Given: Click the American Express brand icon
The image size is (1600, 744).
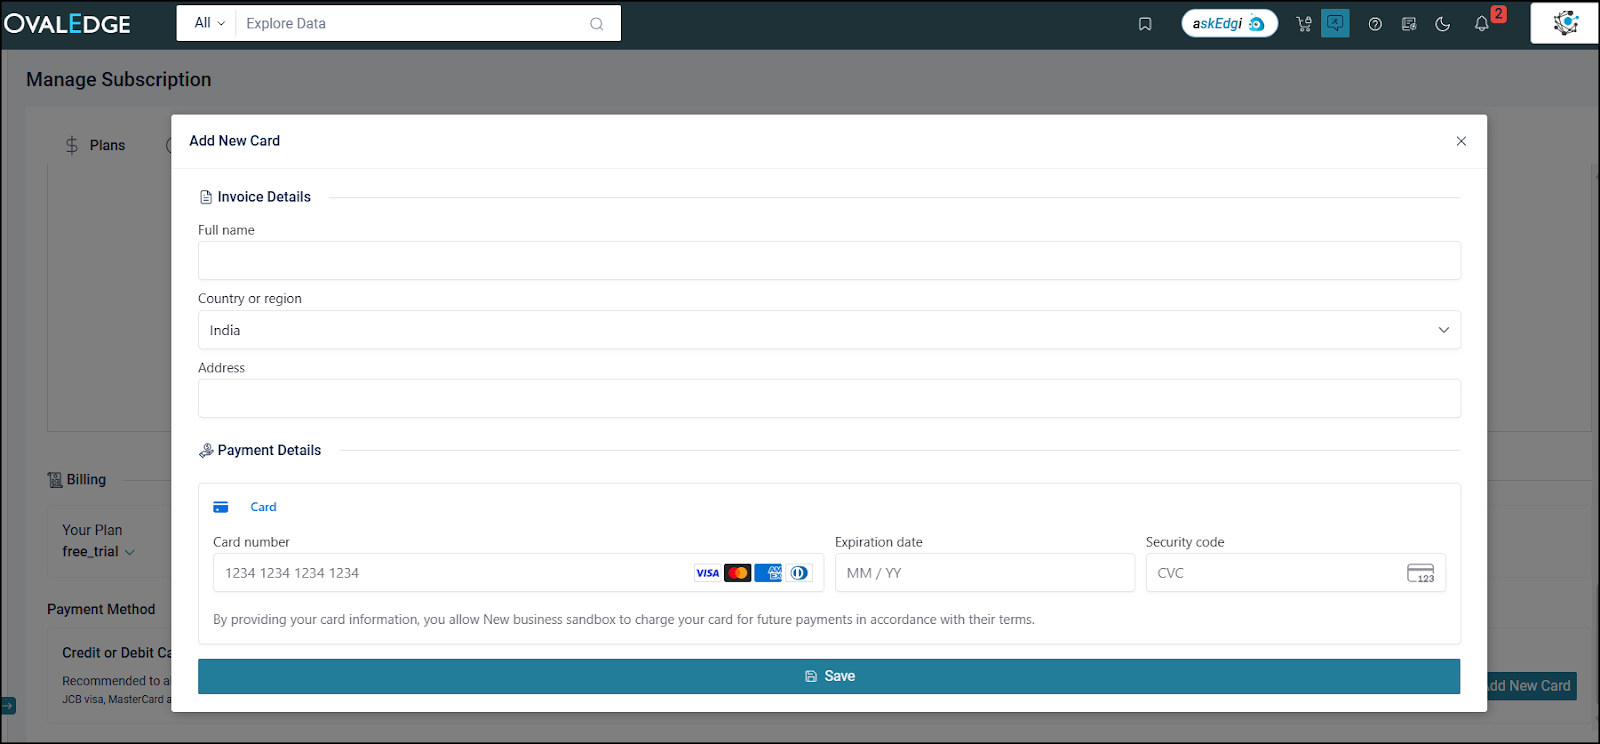Looking at the screenshot, I should [768, 573].
